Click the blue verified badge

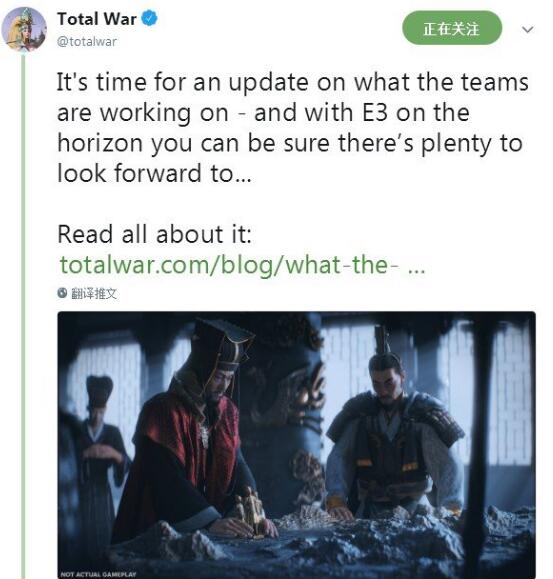point(150,18)
